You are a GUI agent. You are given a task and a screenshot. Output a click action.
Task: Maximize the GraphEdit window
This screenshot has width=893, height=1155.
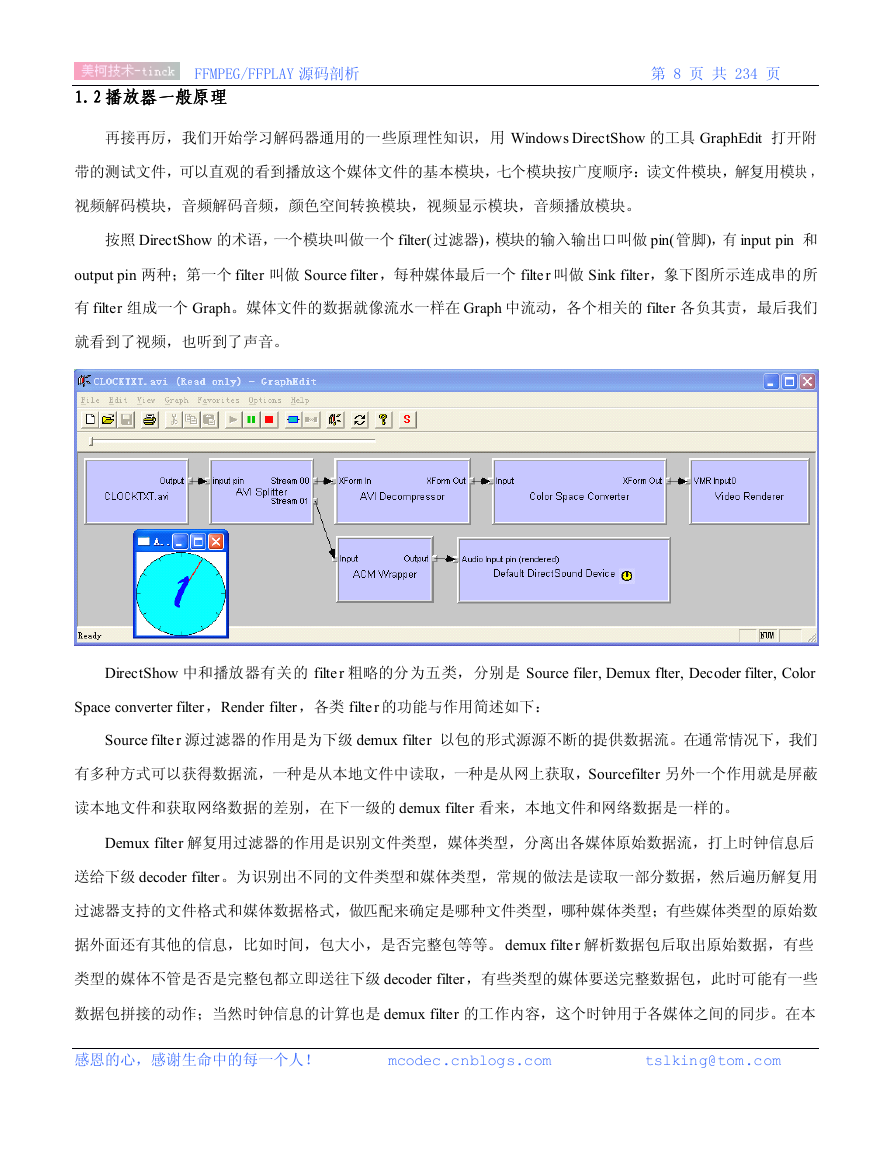(x=789, y=382)
